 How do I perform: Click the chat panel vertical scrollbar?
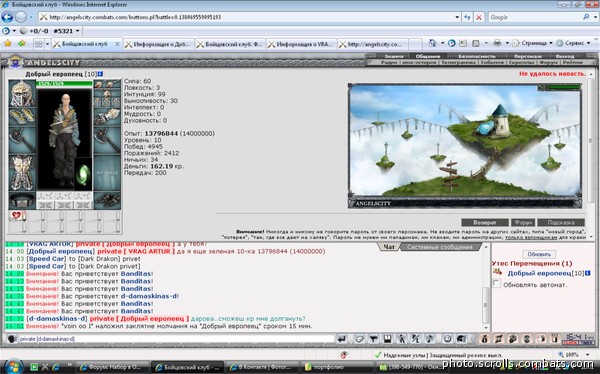(486, 286)
